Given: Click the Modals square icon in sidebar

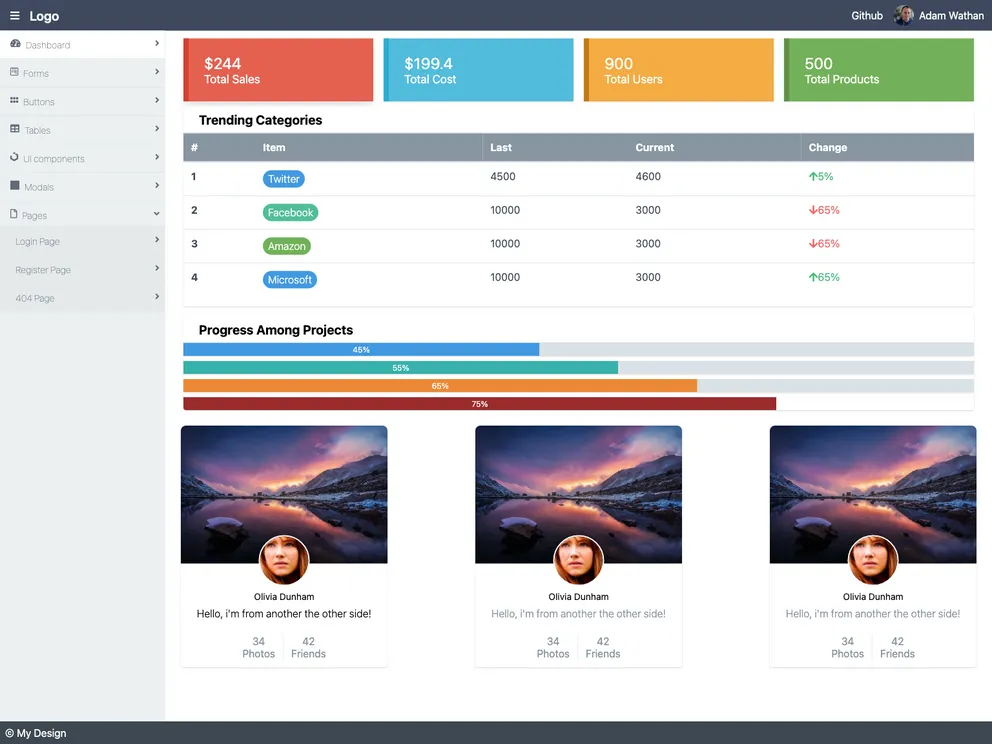Looking at the screenshot, I should coord(14,186).
